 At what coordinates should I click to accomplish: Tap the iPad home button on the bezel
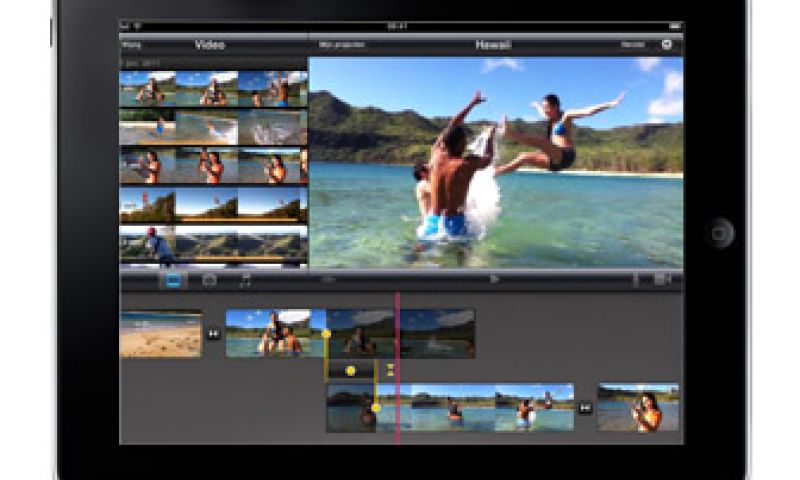tap(719, 233)
